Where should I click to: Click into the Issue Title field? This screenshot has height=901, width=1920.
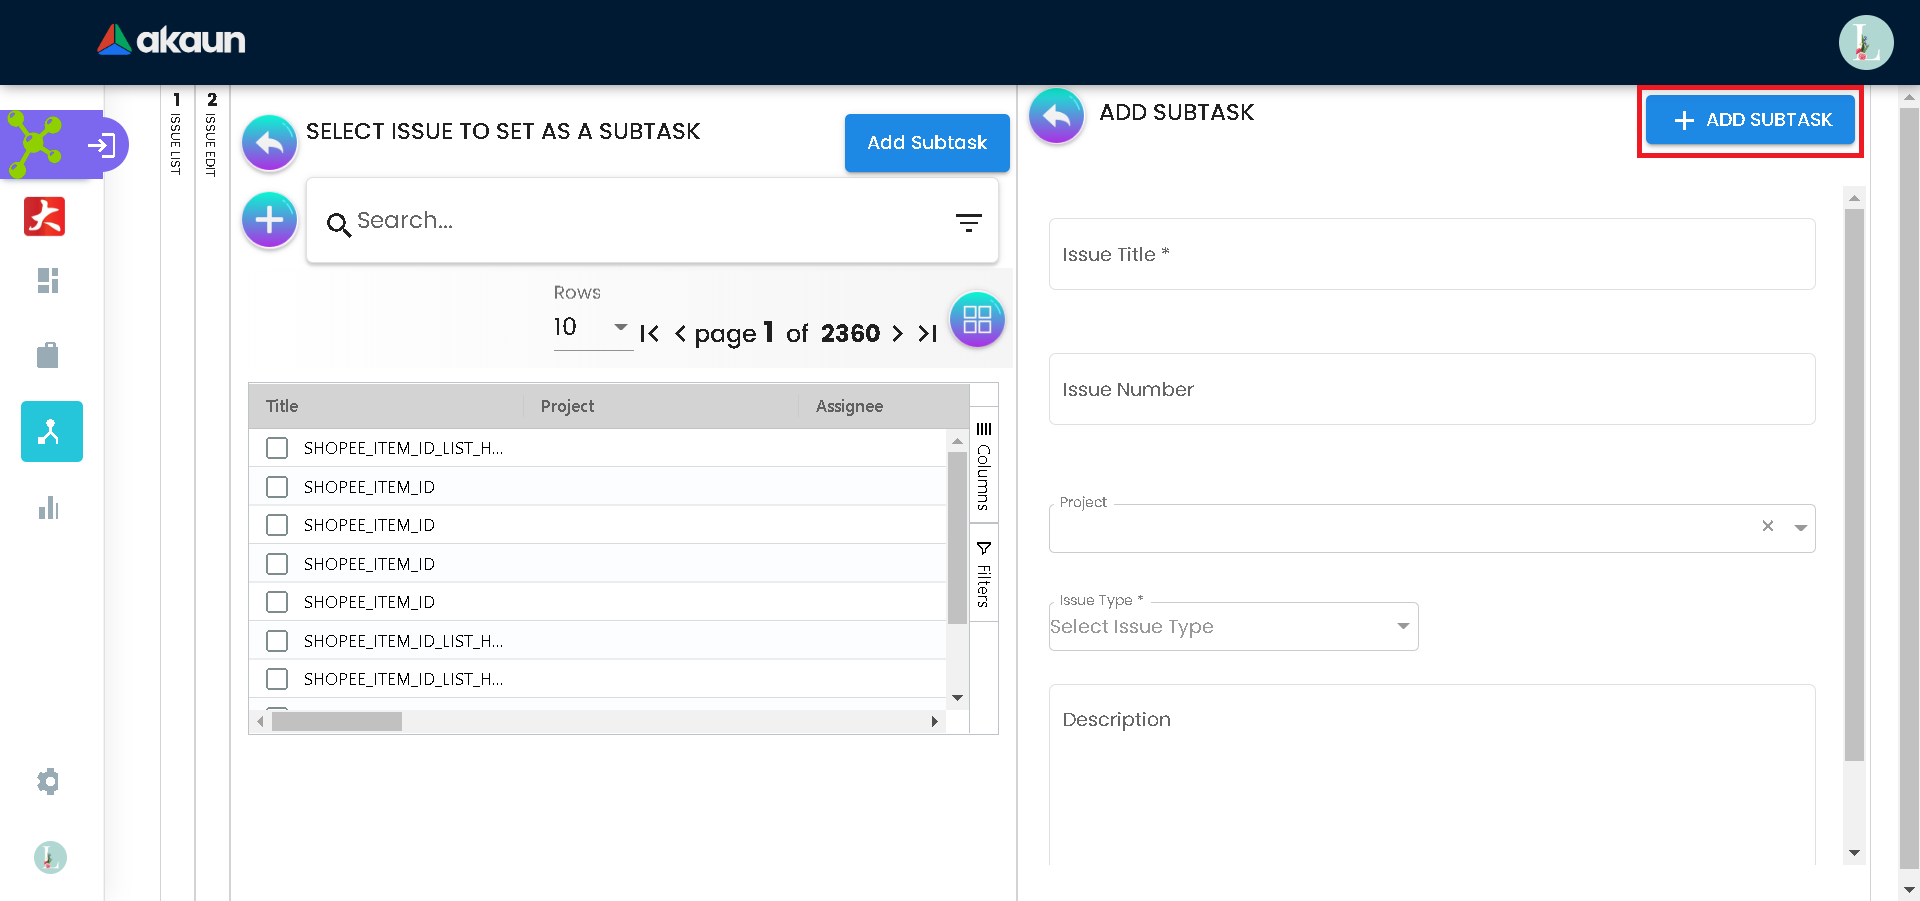[x=1431, y=255]
